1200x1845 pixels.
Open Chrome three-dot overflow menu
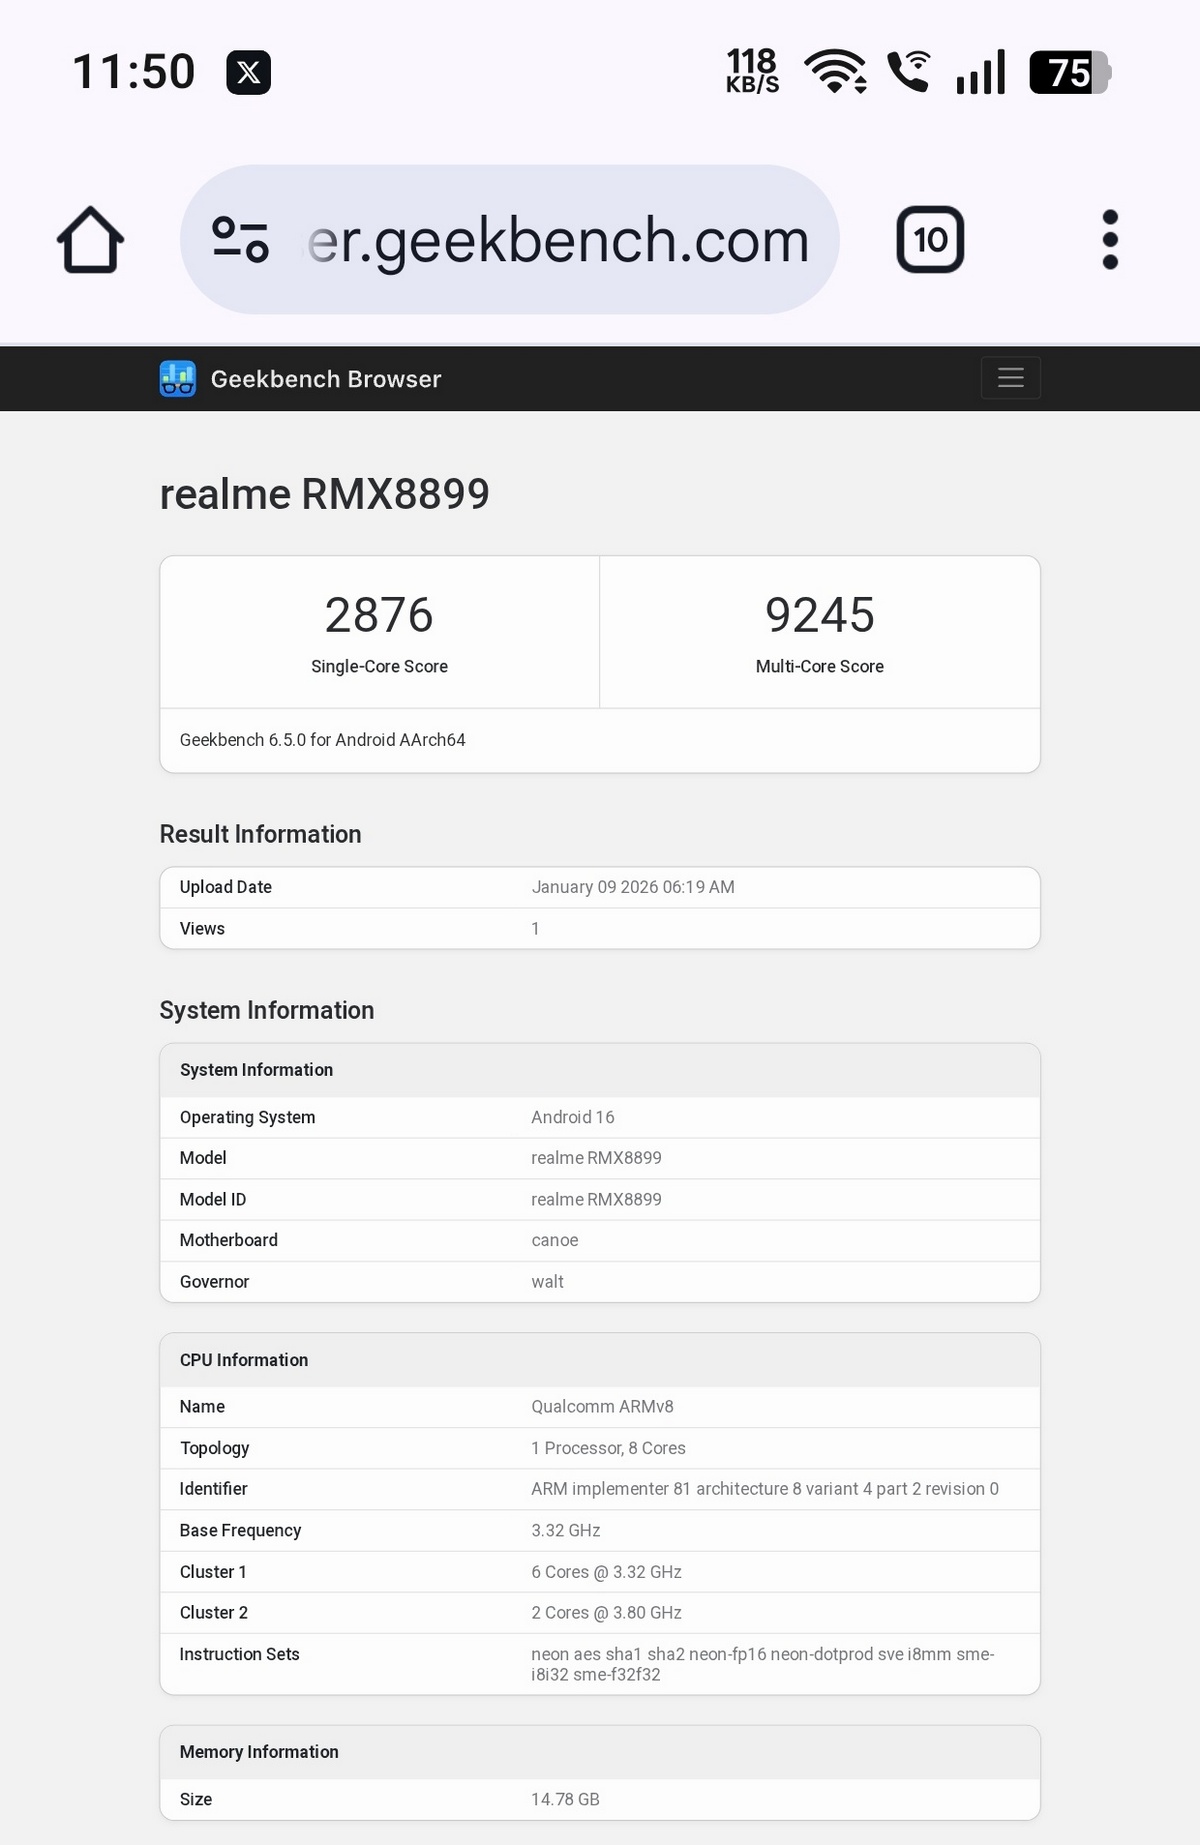(x=1109, y=240)
